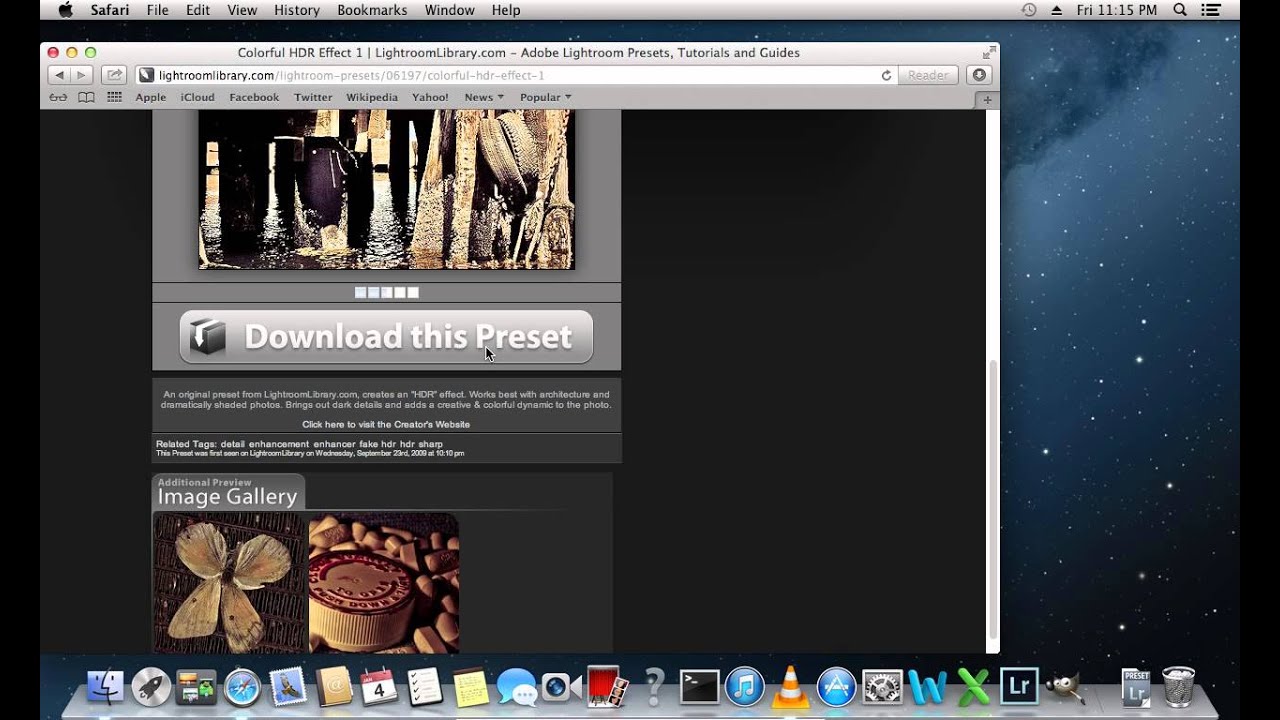Enter full screen with the window's arrows icon
Screen dimensions: 1280x720
(989, 52)
